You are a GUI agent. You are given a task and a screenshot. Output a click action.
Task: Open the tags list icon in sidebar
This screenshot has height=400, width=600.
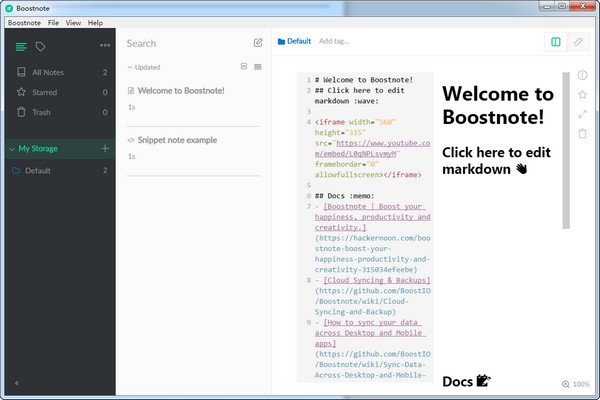[x=41, y=46]
